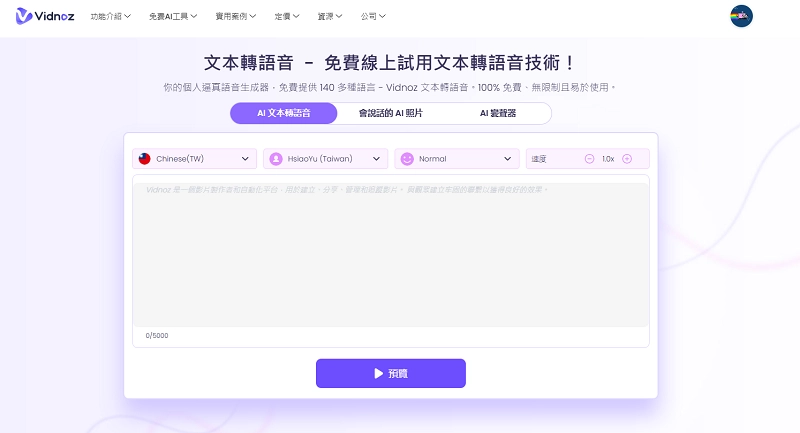Open the 功能介紹 menu
Viewport: 800px width, 433px height.
point(111,16)
